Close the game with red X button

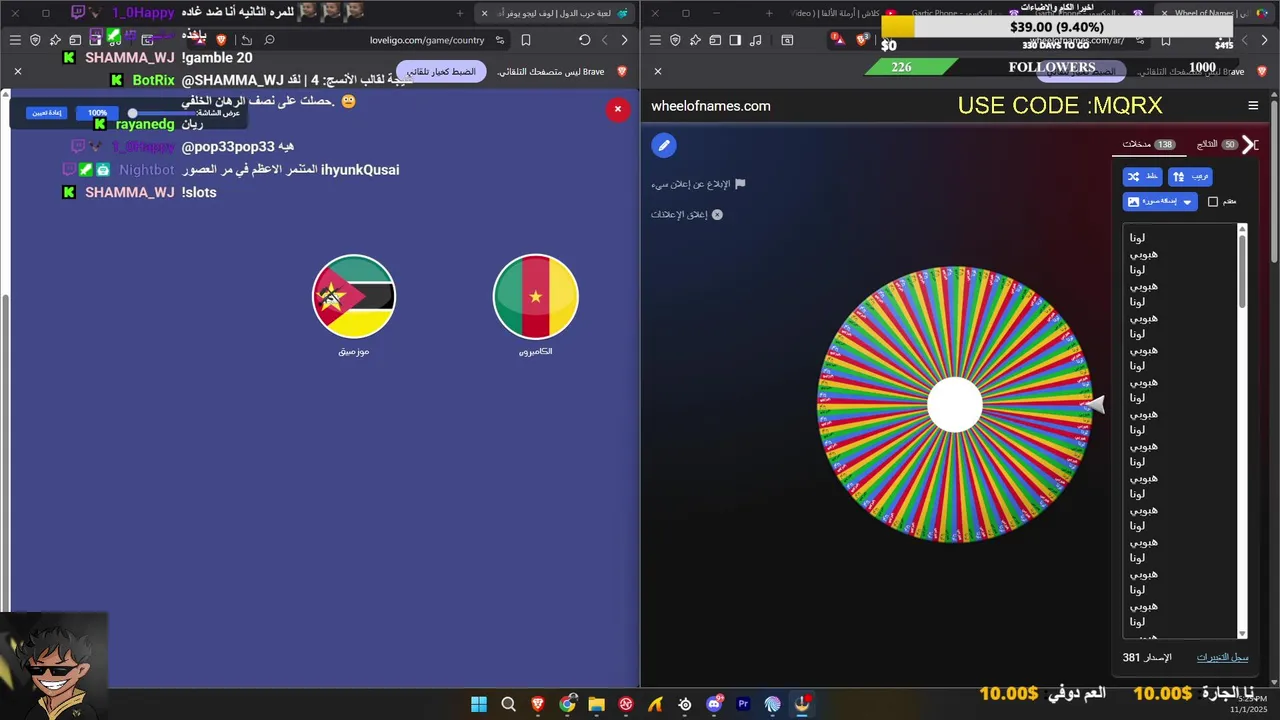click(x=618, y=109)
